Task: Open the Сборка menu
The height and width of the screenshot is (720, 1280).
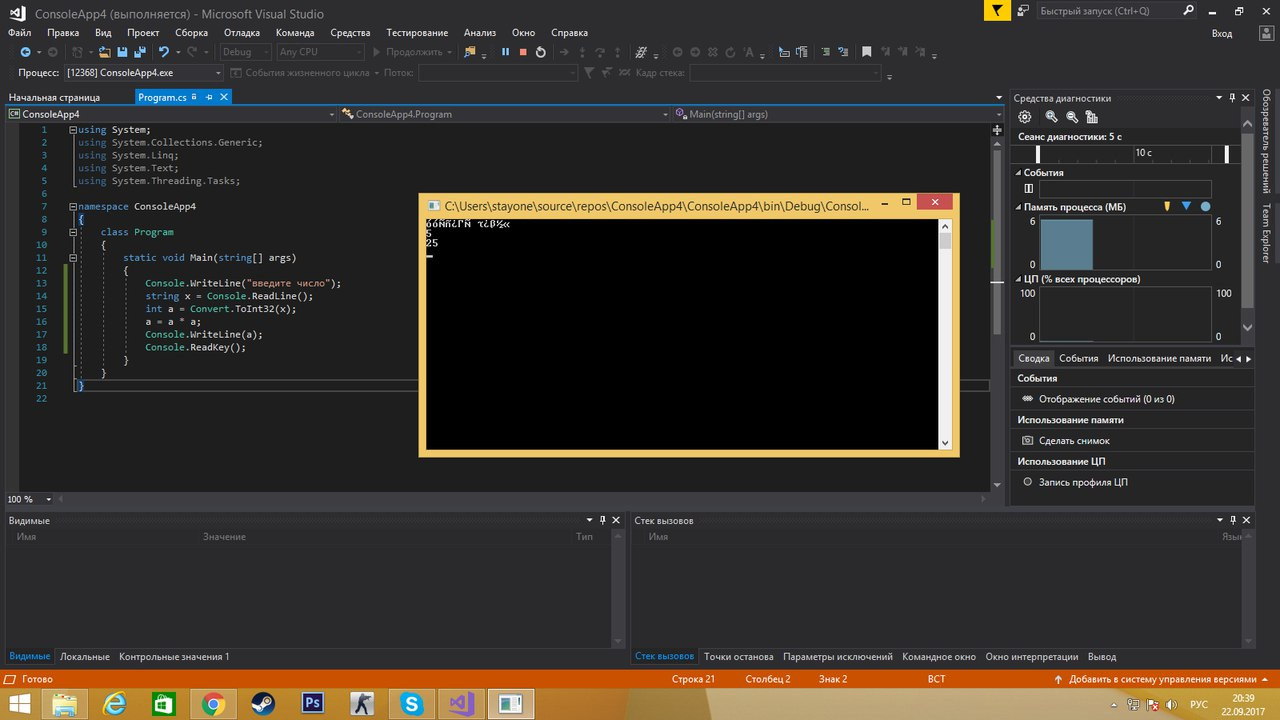Action: [191, 33]
